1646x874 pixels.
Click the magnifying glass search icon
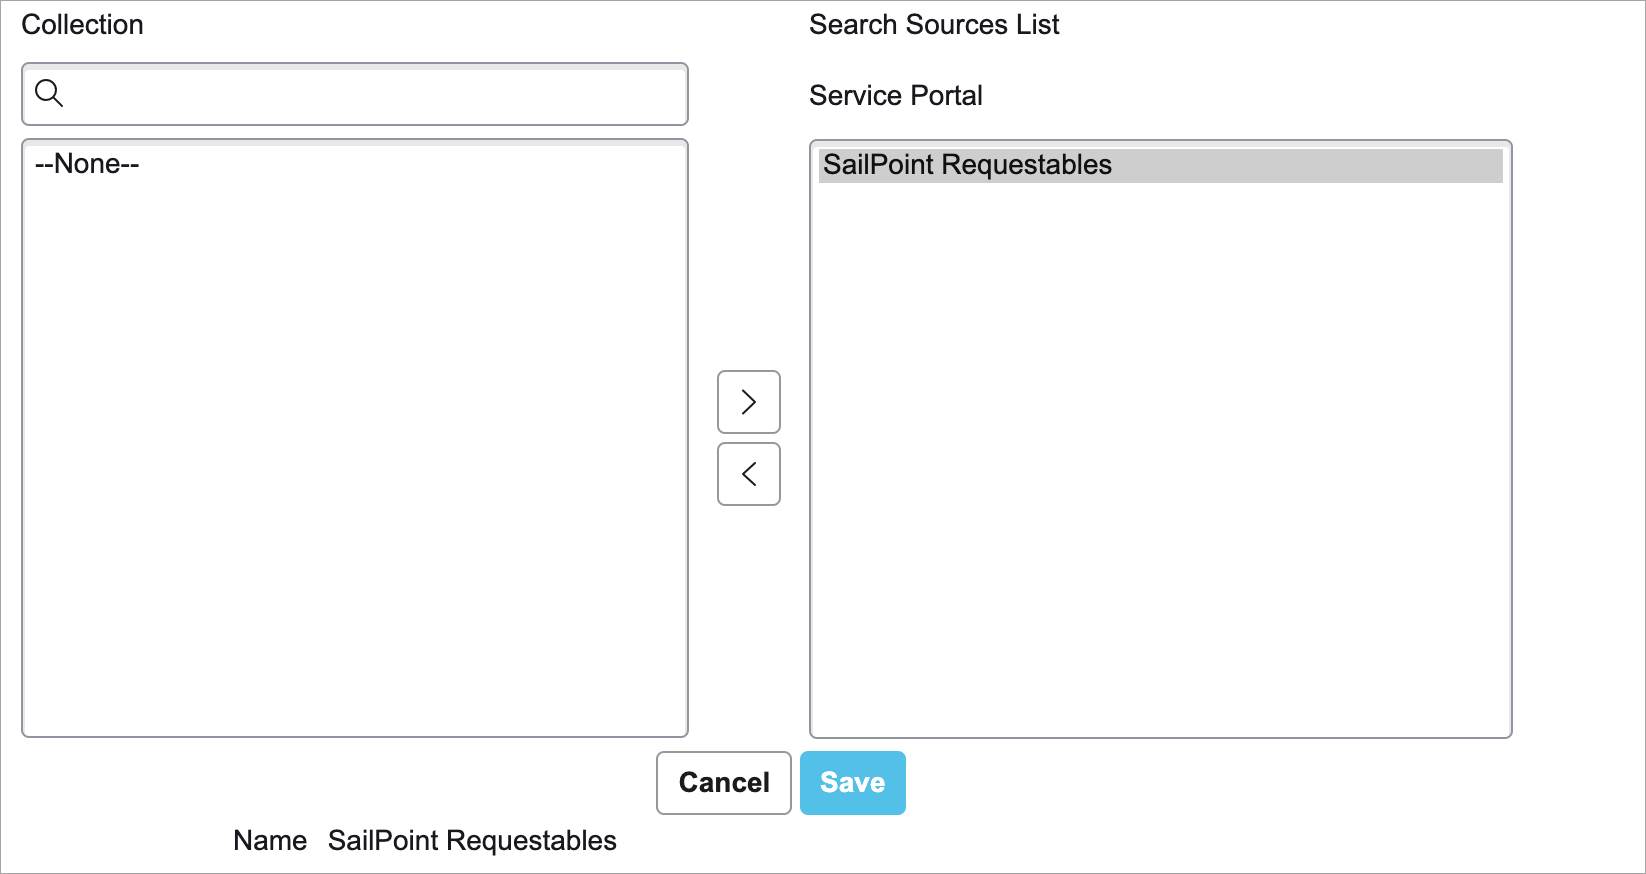(49, 93)
